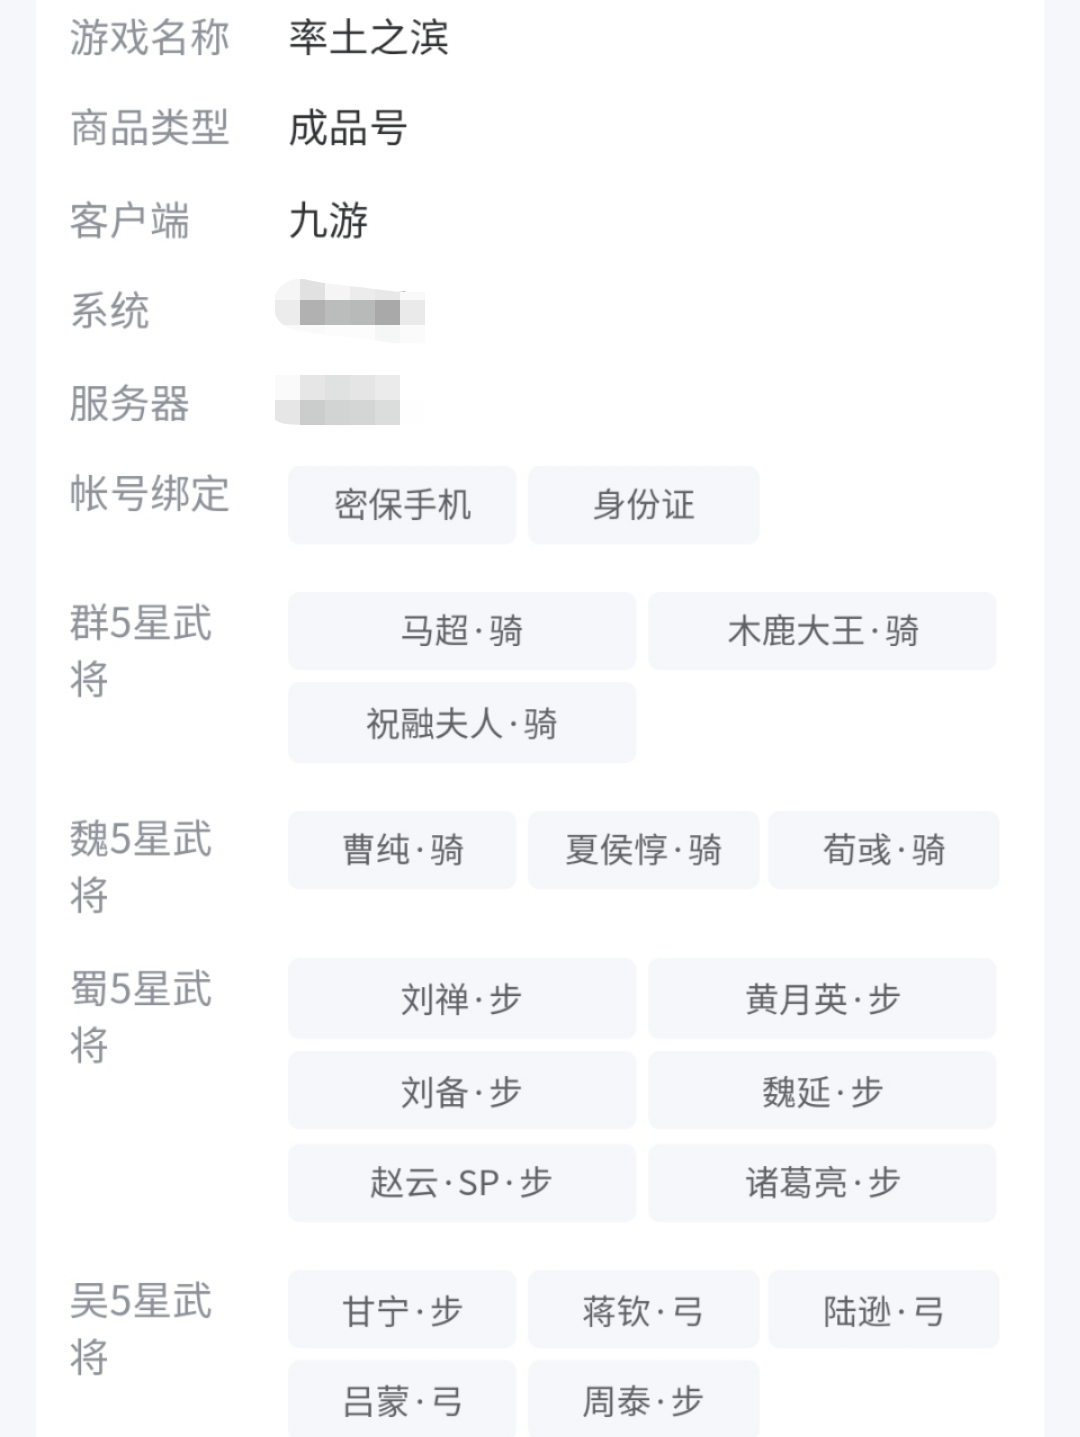Click the 身份证 binding tag
This screenshot has width=1080, height=1437.
coord(643,505)
